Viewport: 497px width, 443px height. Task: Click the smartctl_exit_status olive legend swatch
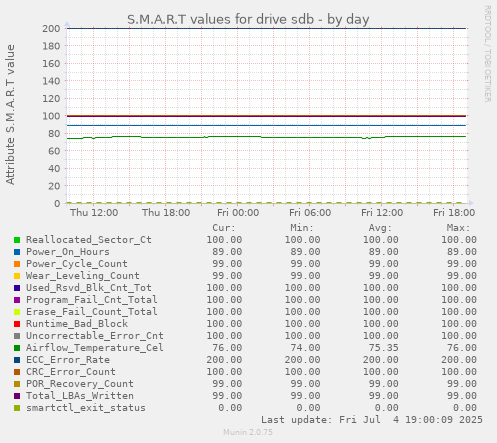[17, 408]
